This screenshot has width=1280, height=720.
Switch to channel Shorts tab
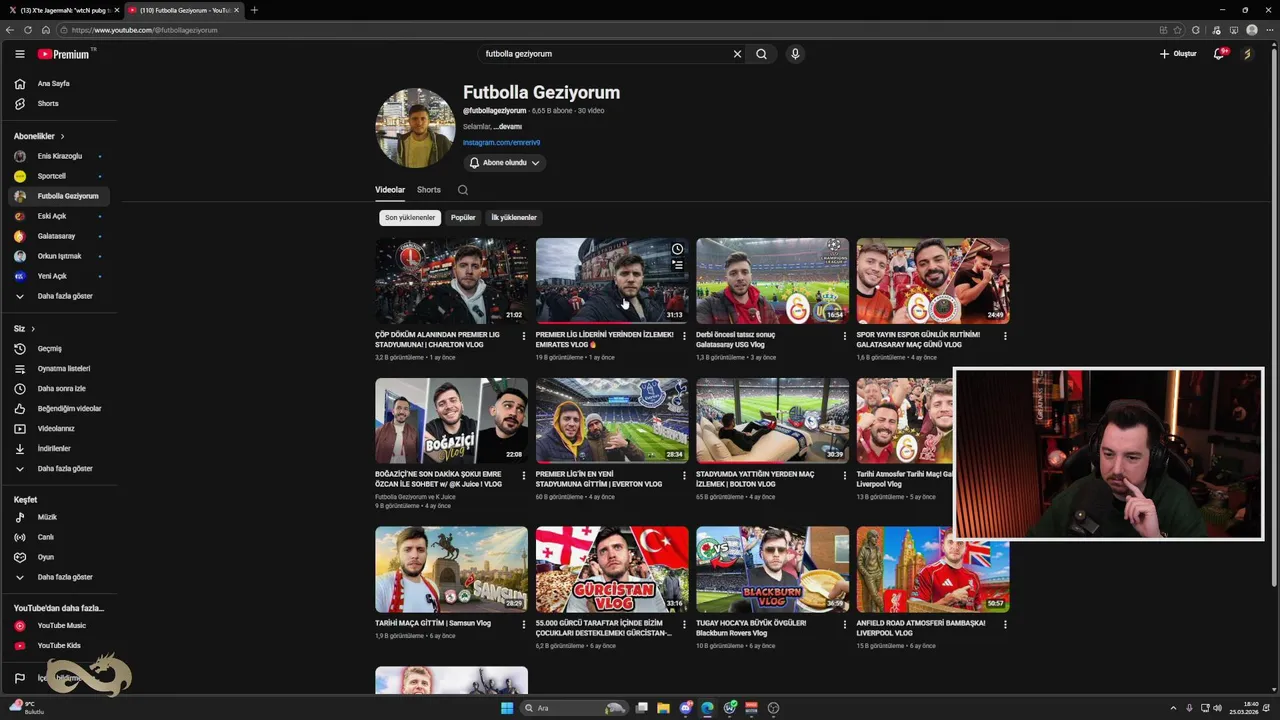(x=429, y=190)
